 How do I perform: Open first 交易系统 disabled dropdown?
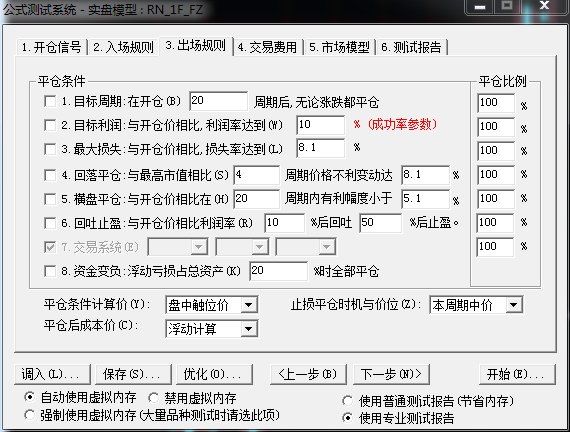178,247
